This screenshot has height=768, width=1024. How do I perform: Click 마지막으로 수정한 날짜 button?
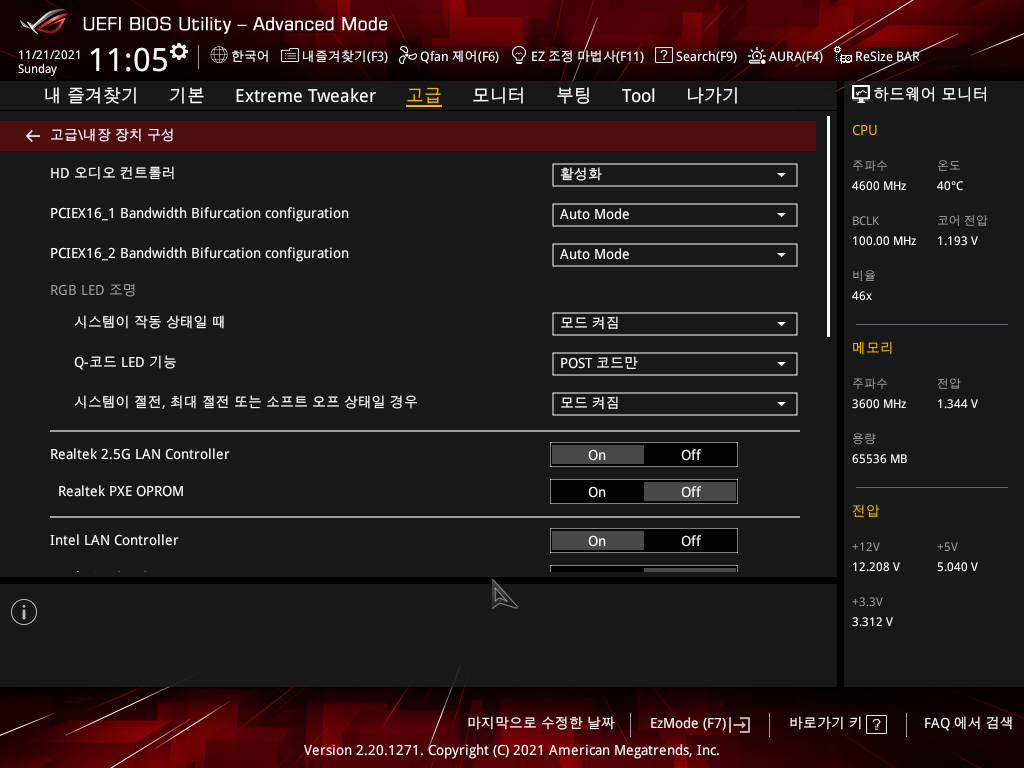click(x=541, y=724)
